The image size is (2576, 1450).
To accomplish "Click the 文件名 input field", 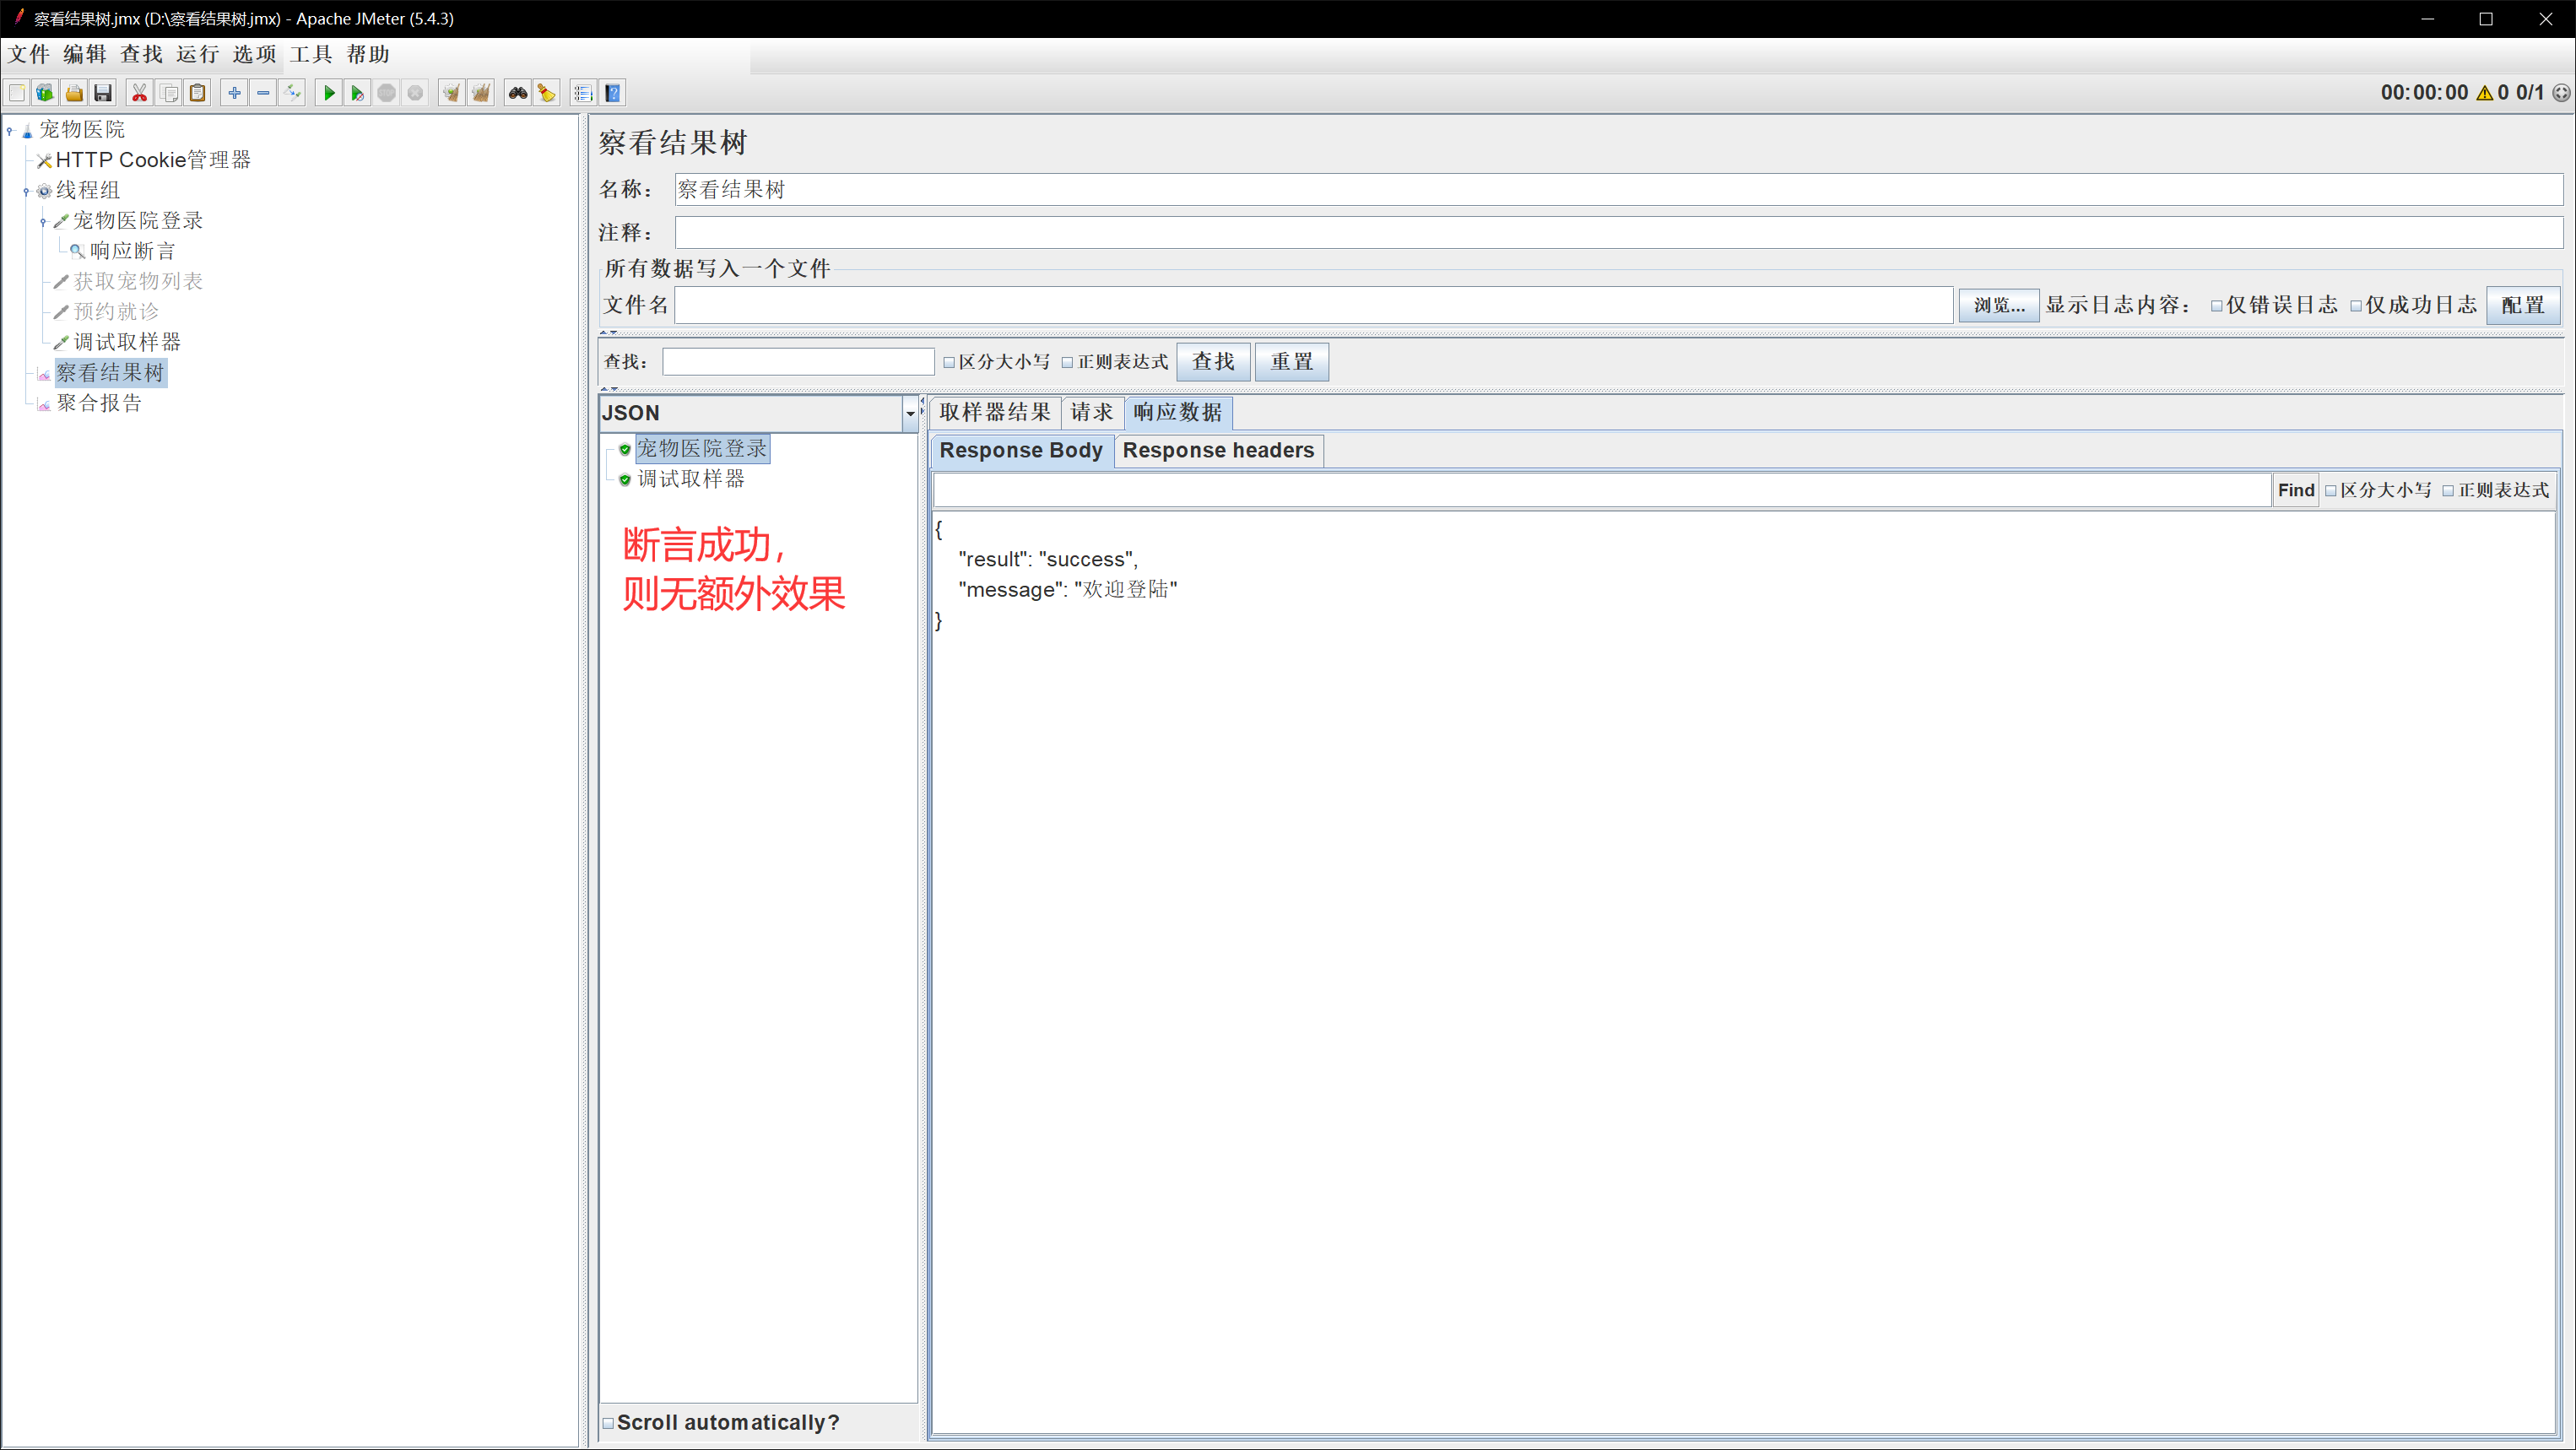I will point(1312,305).
